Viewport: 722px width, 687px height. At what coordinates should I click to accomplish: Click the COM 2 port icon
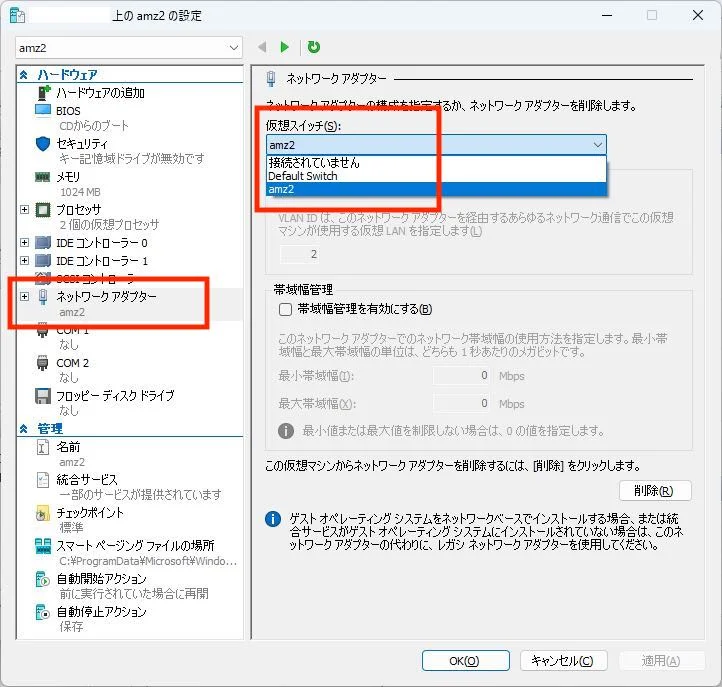(x=43, y=363)
